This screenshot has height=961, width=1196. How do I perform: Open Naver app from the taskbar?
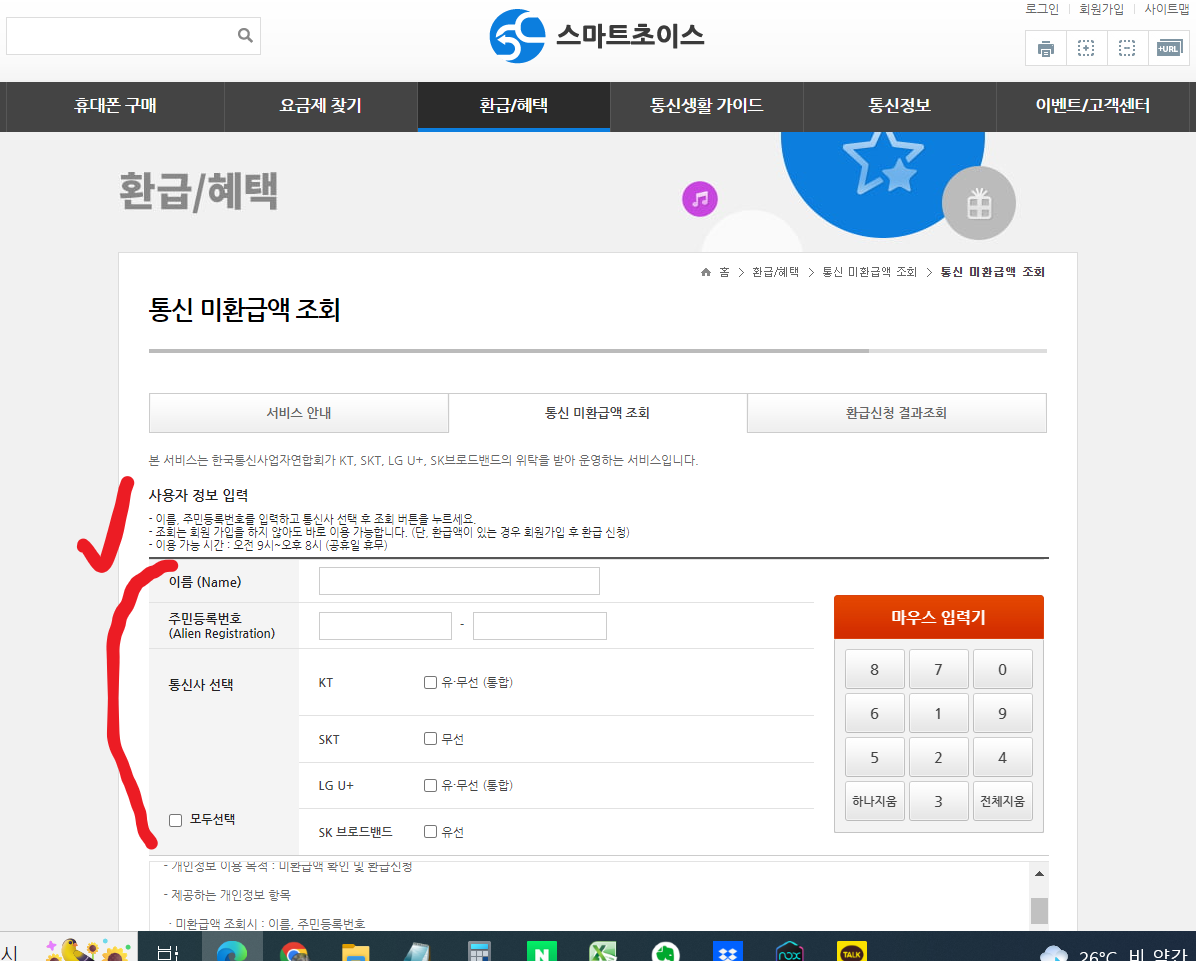[542, 951]
